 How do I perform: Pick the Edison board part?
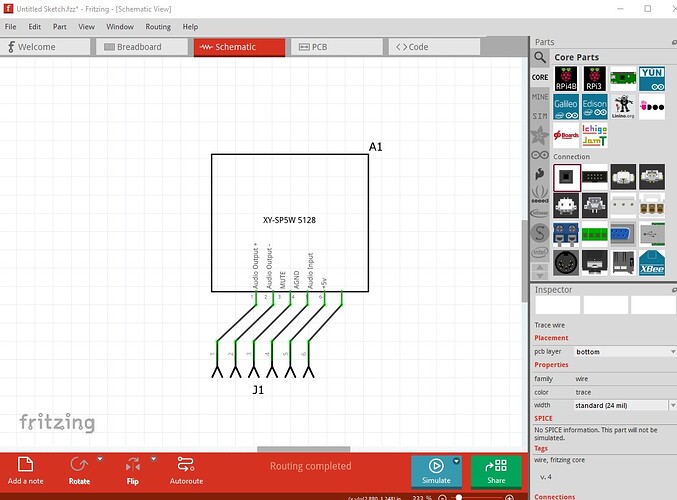(x=595, y=107)
